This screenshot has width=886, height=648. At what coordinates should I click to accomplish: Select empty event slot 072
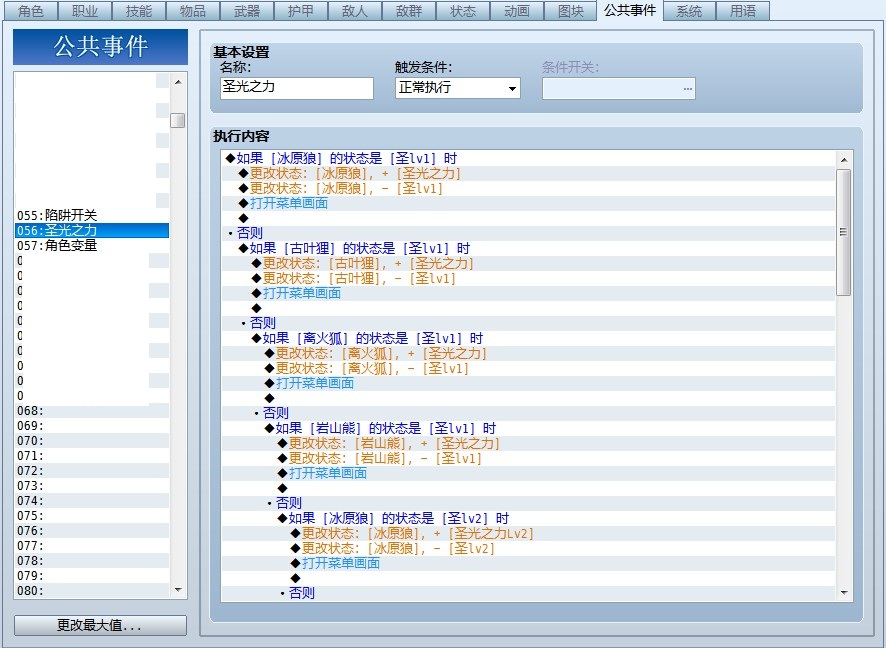(92, 471)
